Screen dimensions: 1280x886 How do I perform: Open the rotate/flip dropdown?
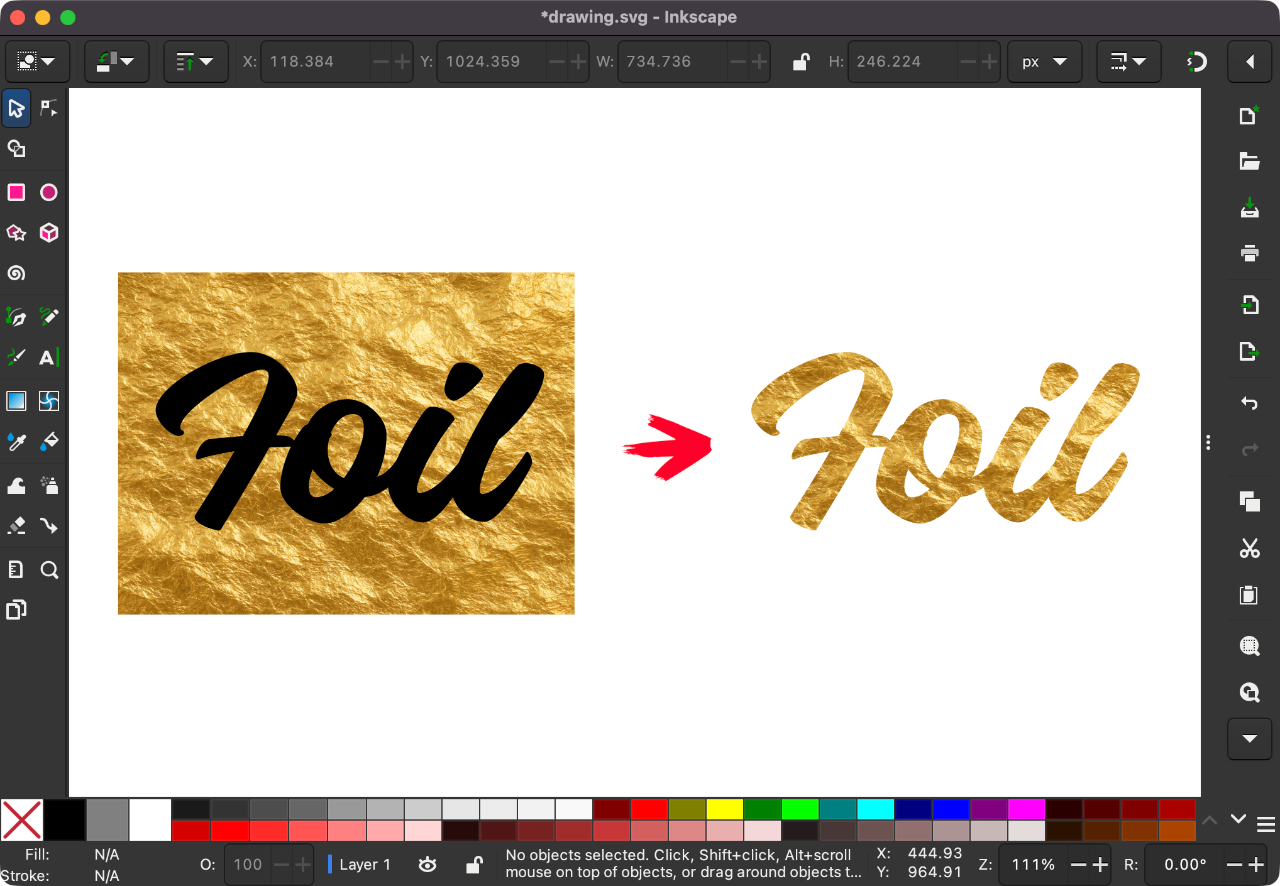(x=117, y=62)
